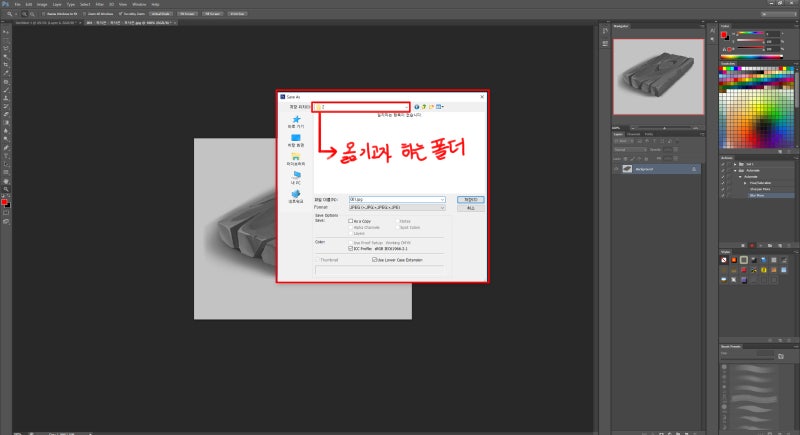
Task: Expand Hue/Saturation action step
Action: point(745,183)
